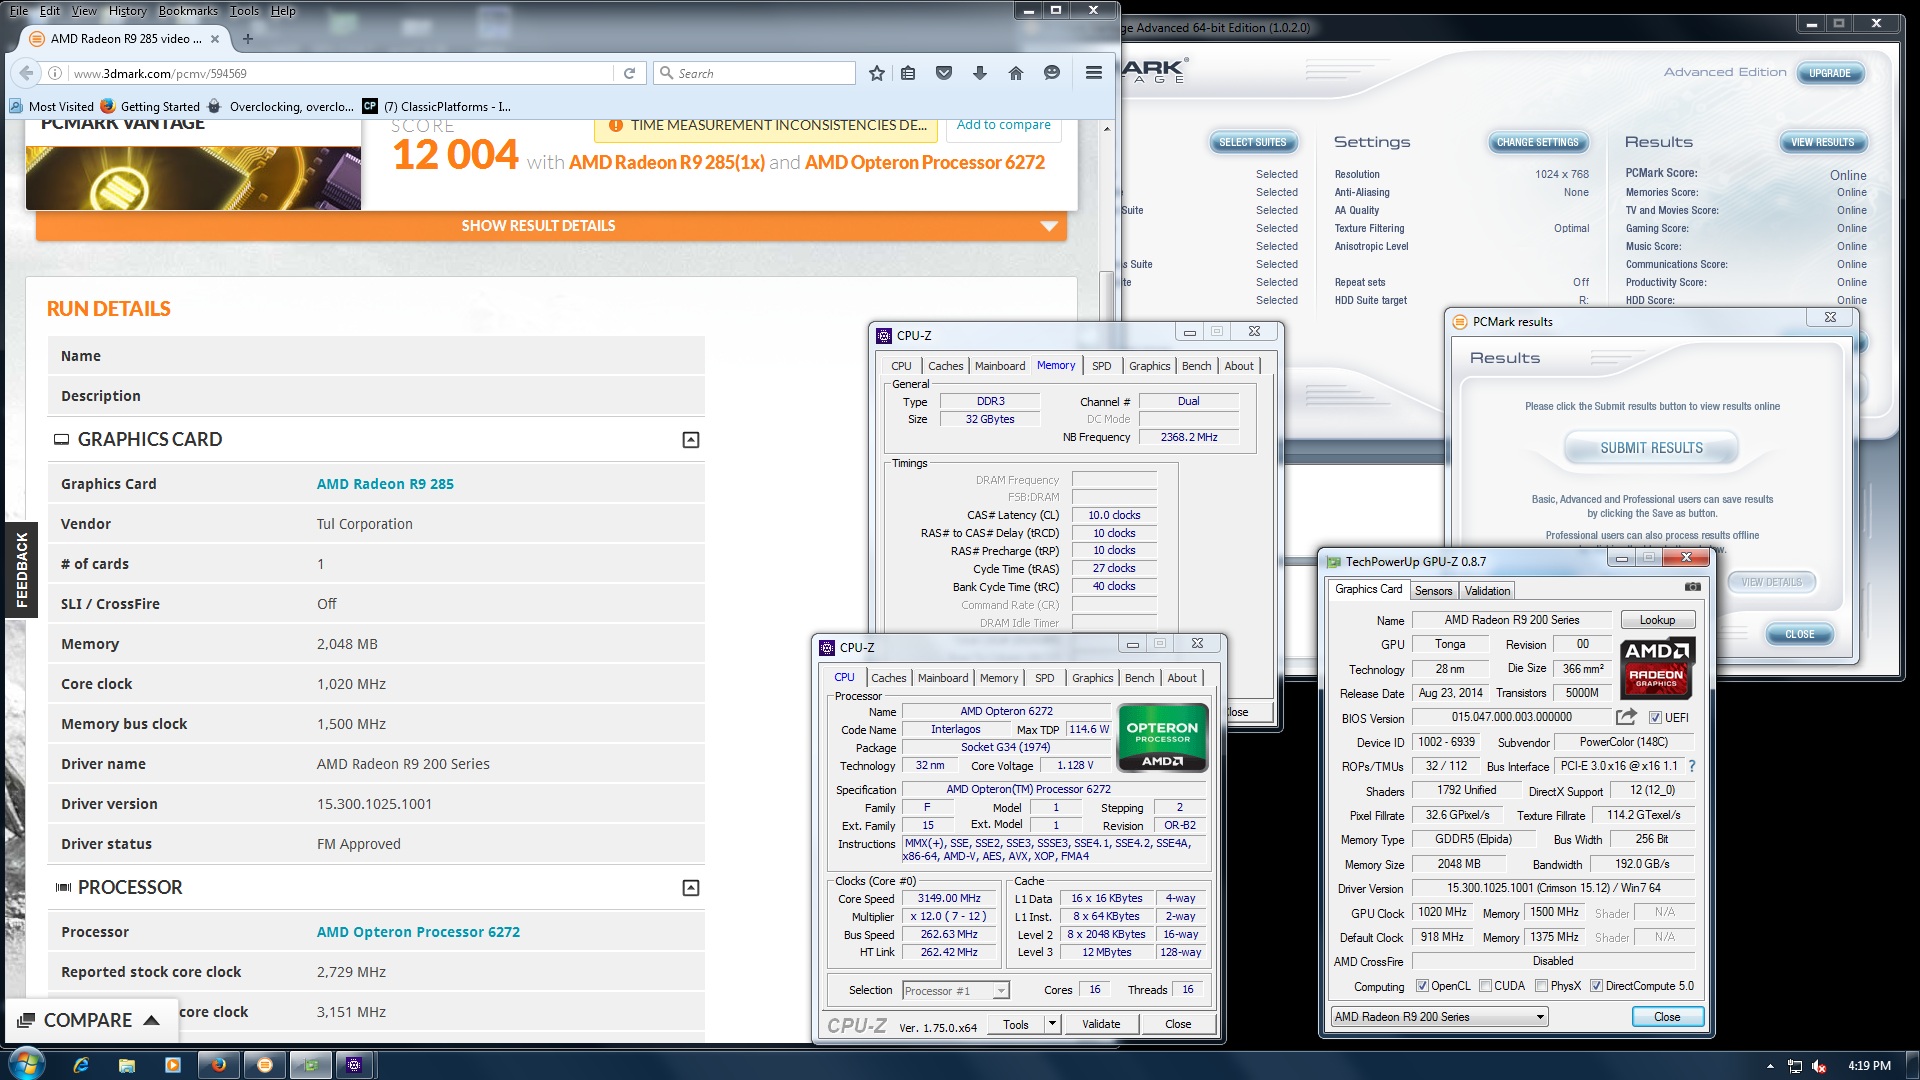Click AMD Radeon R9 285 link
Image resolution: width=1920 pixels, height=1080 pixels.
click(385, 484)
